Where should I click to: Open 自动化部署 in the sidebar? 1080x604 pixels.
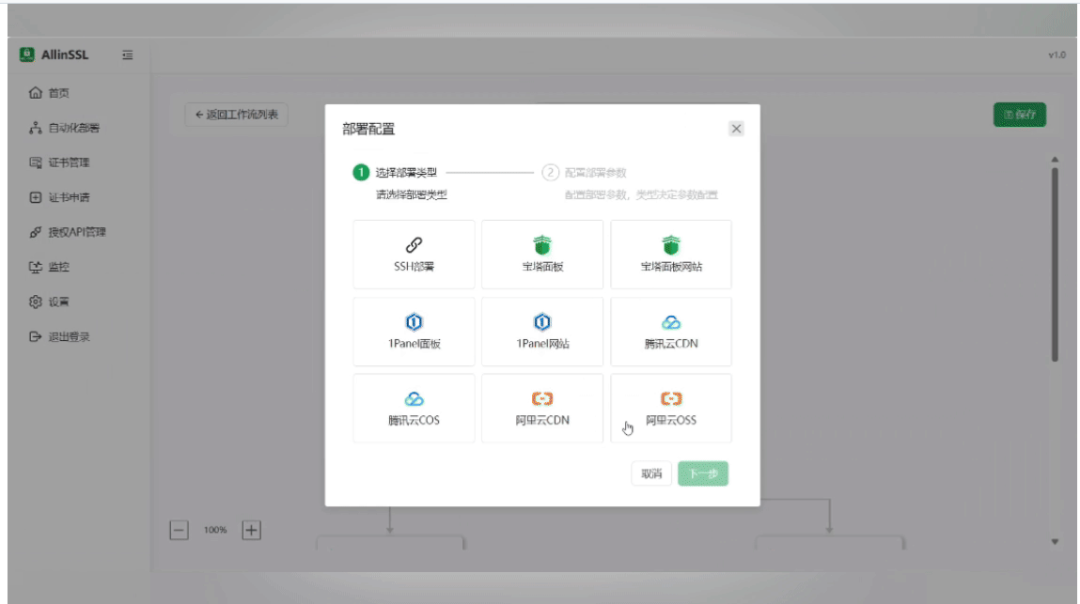click(65, 128)
